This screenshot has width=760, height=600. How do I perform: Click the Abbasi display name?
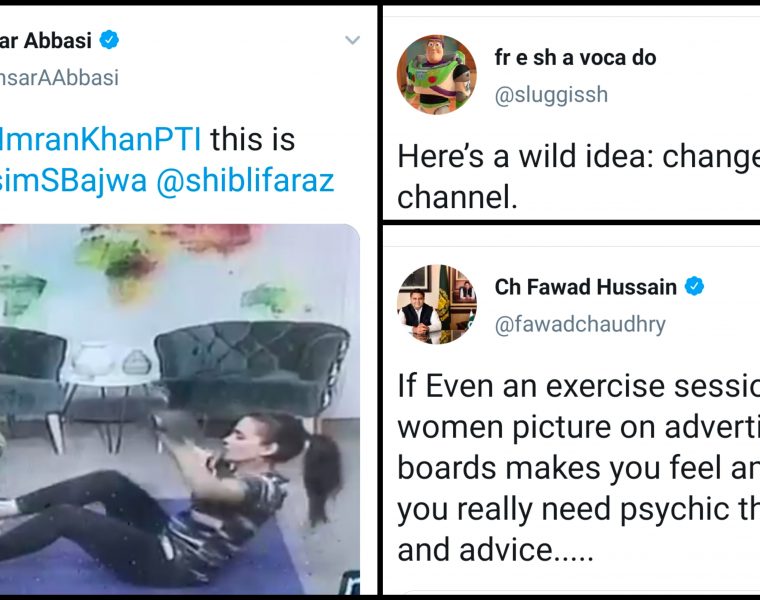click(46, 40)
